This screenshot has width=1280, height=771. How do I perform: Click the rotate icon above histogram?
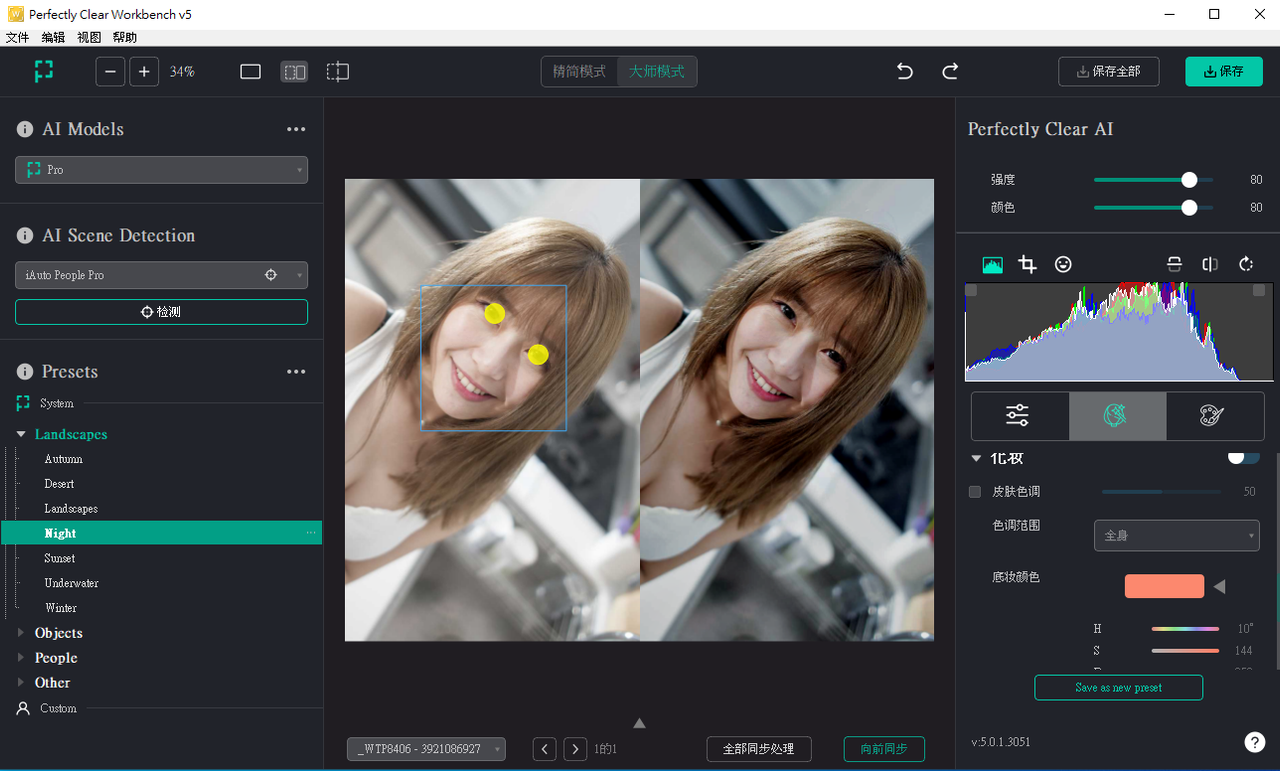(1246, 264)
